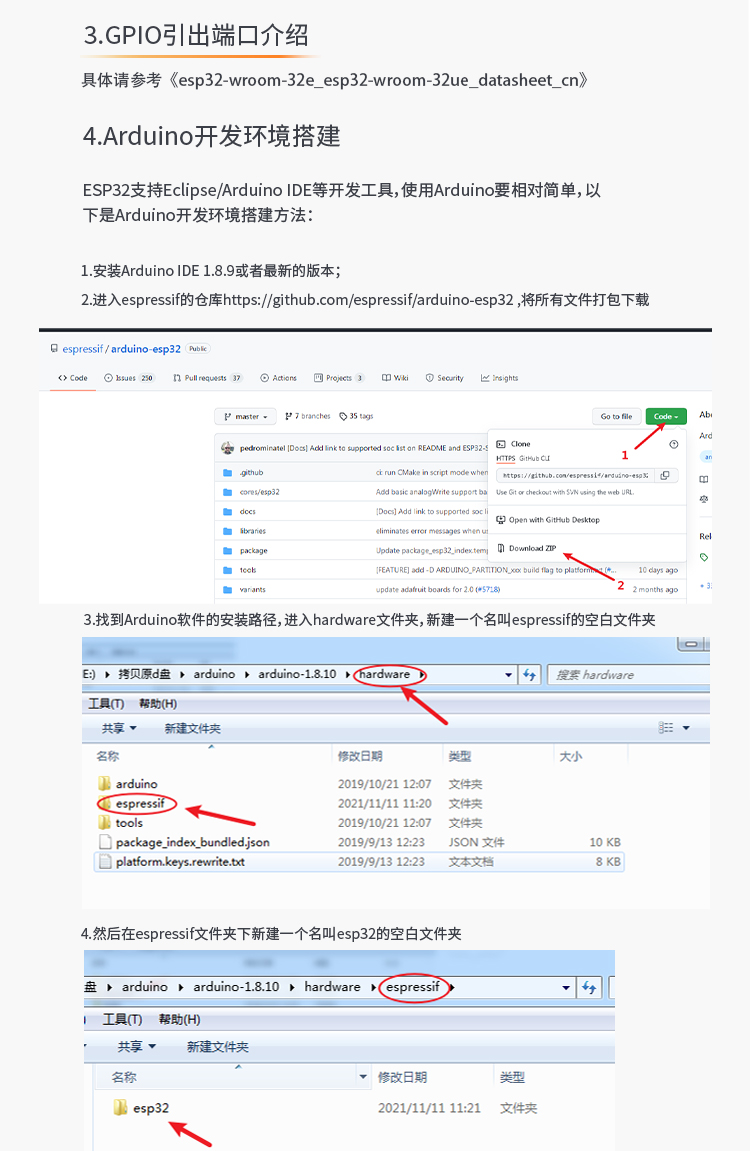Screen dimensions: 750x1151
Task: Expand the 共享 dropdown in hardware window
Action: click(119, 729)
